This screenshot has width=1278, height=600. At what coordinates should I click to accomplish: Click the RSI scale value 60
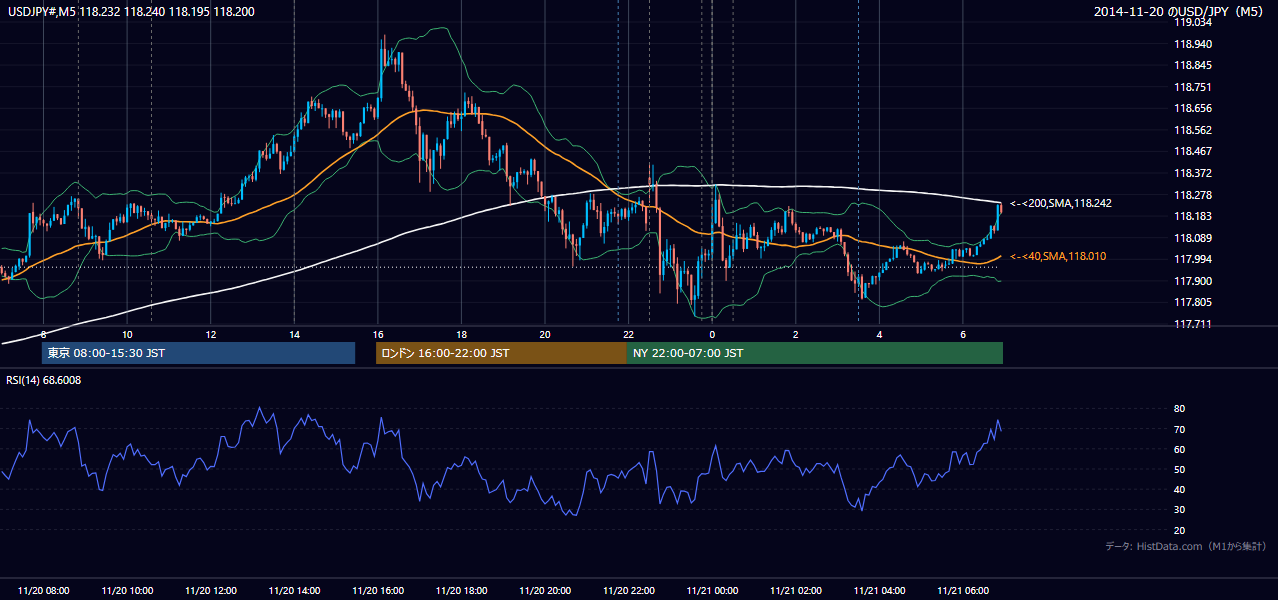pyautogui.click(x=1179, y=449)
